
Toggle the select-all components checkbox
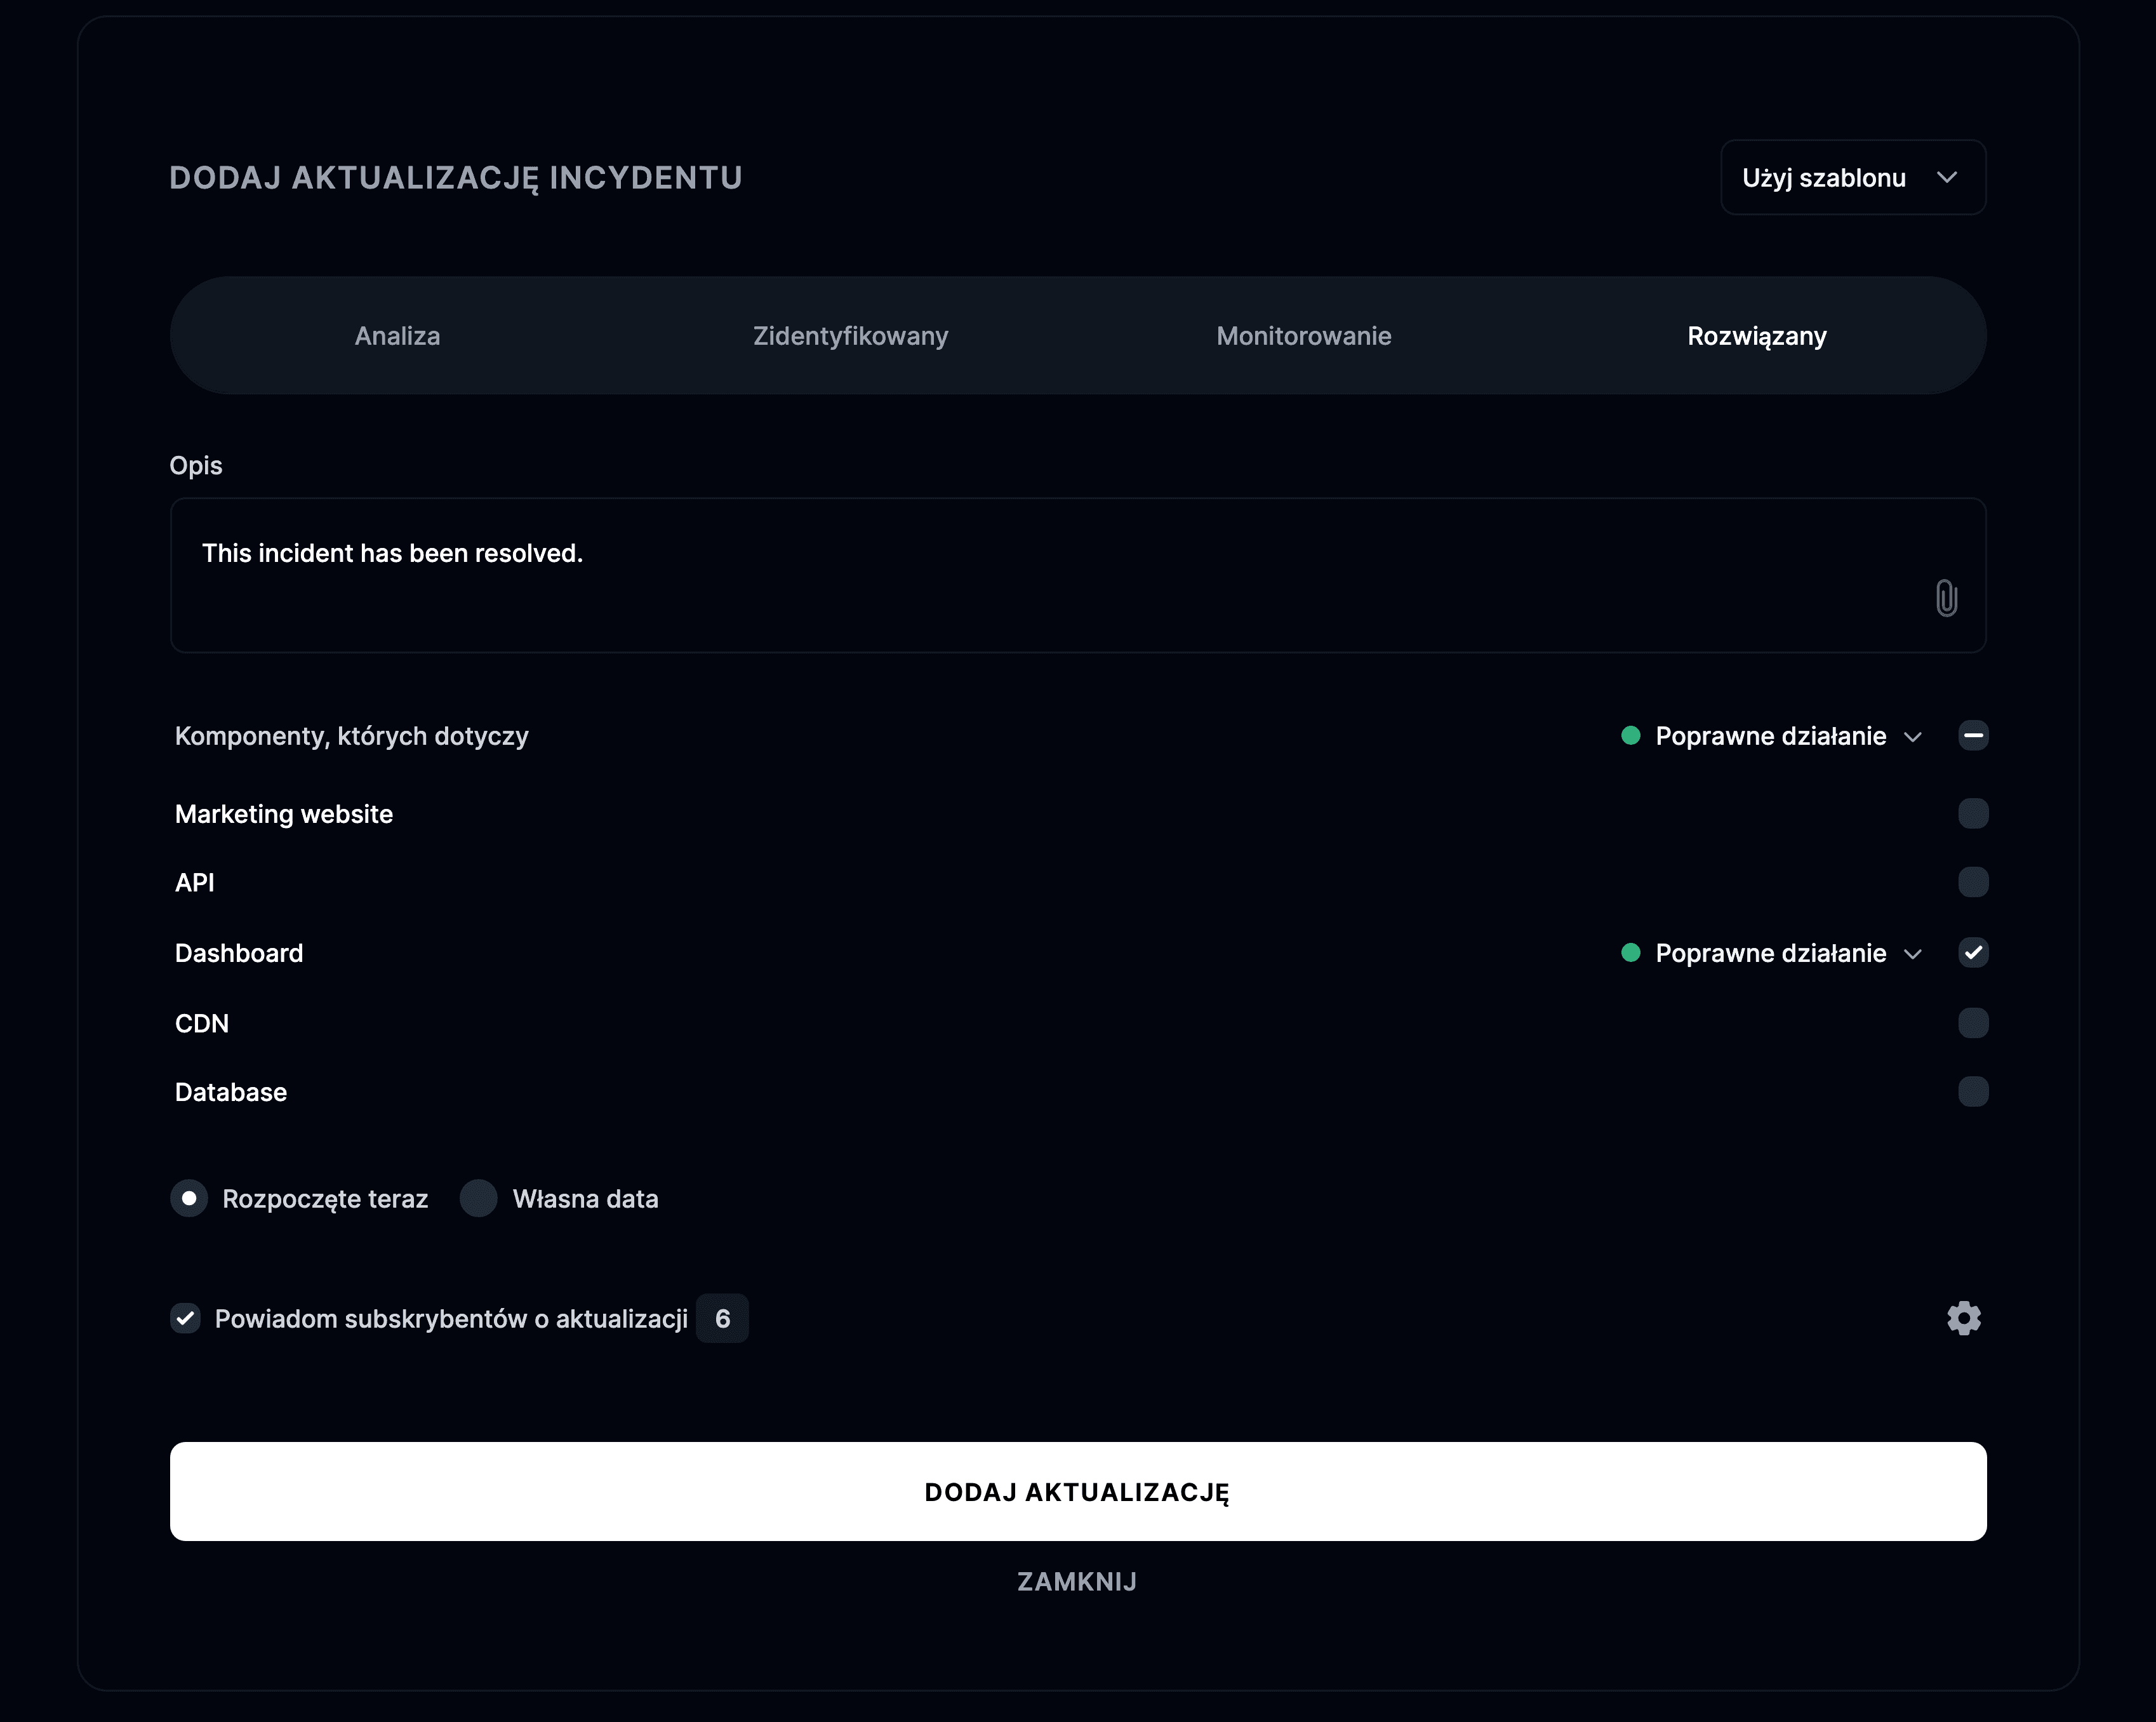coord(1973,736)
